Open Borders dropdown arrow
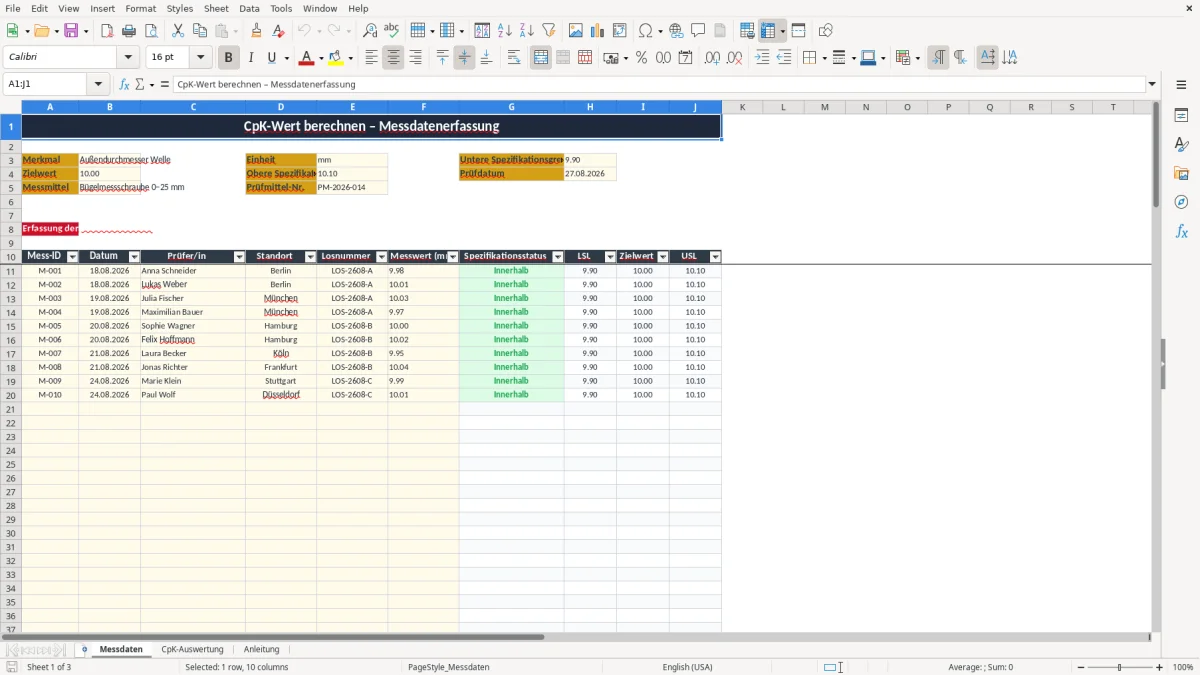Image resolution: width=1200 pixels, height=675 pixels. (824, 58)
